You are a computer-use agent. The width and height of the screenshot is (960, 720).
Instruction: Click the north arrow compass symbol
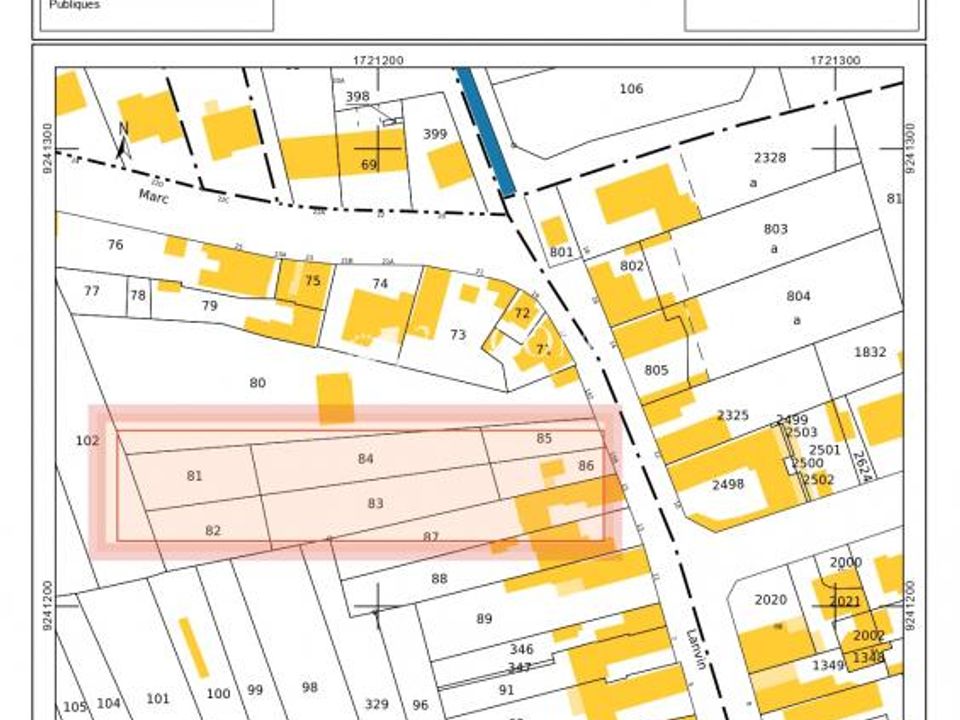(123, 140)
